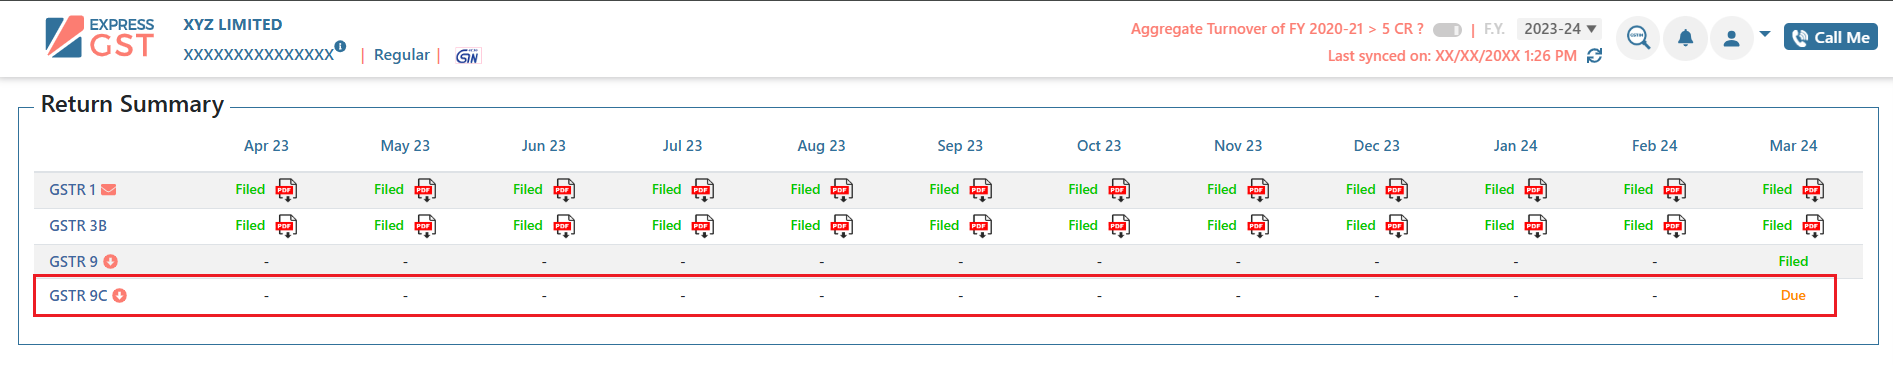
Task: Click the GSTR 9C download arrow icon
Action: tap(120, 296)
